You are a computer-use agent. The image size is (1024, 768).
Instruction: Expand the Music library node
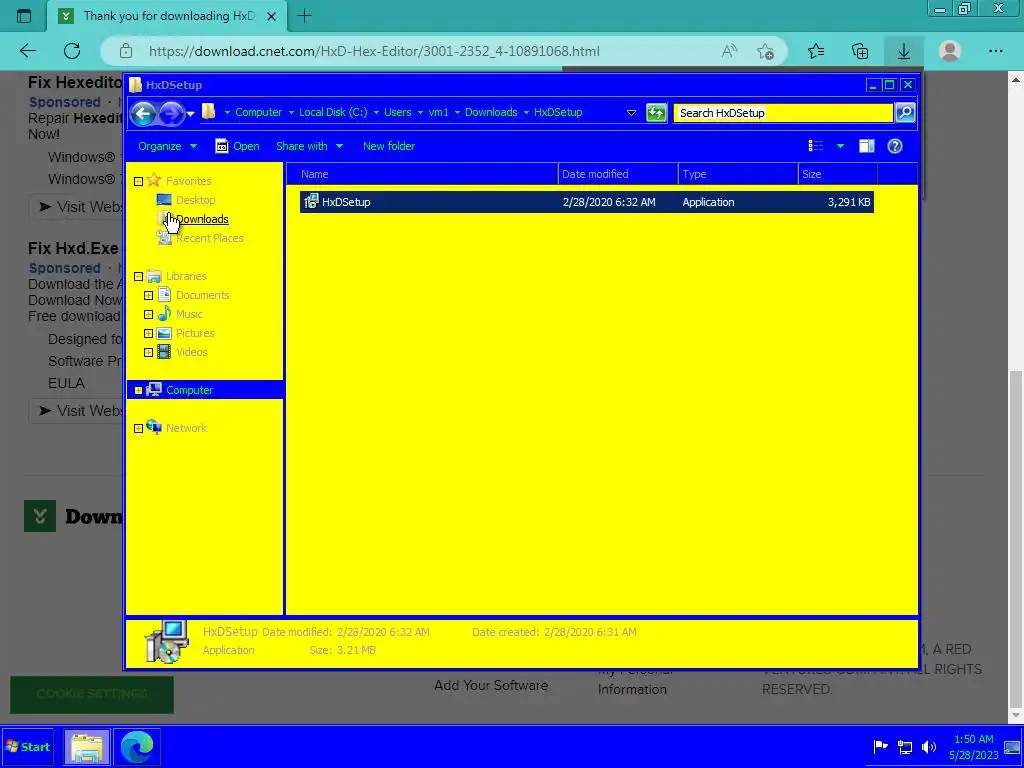point(148,315)
